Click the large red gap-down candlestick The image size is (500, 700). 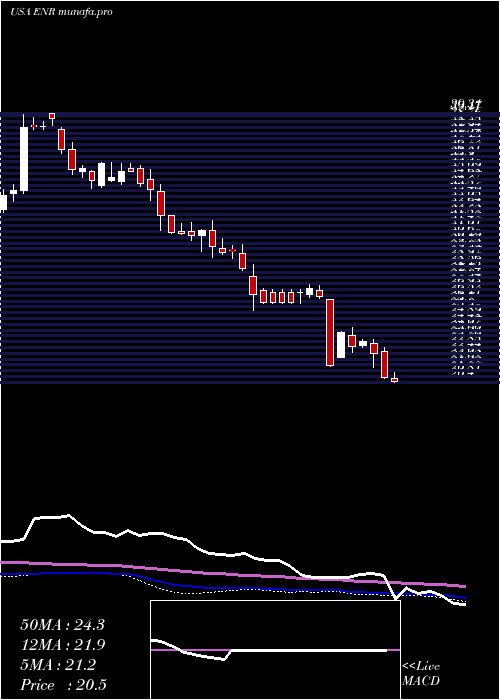pos(330,333)
